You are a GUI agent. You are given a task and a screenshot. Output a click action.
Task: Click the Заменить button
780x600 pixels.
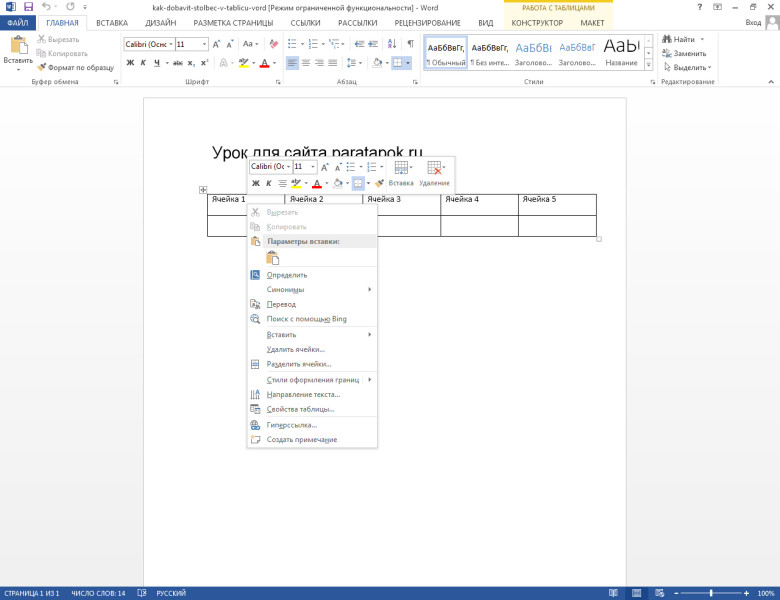click(x=683, y=53)
